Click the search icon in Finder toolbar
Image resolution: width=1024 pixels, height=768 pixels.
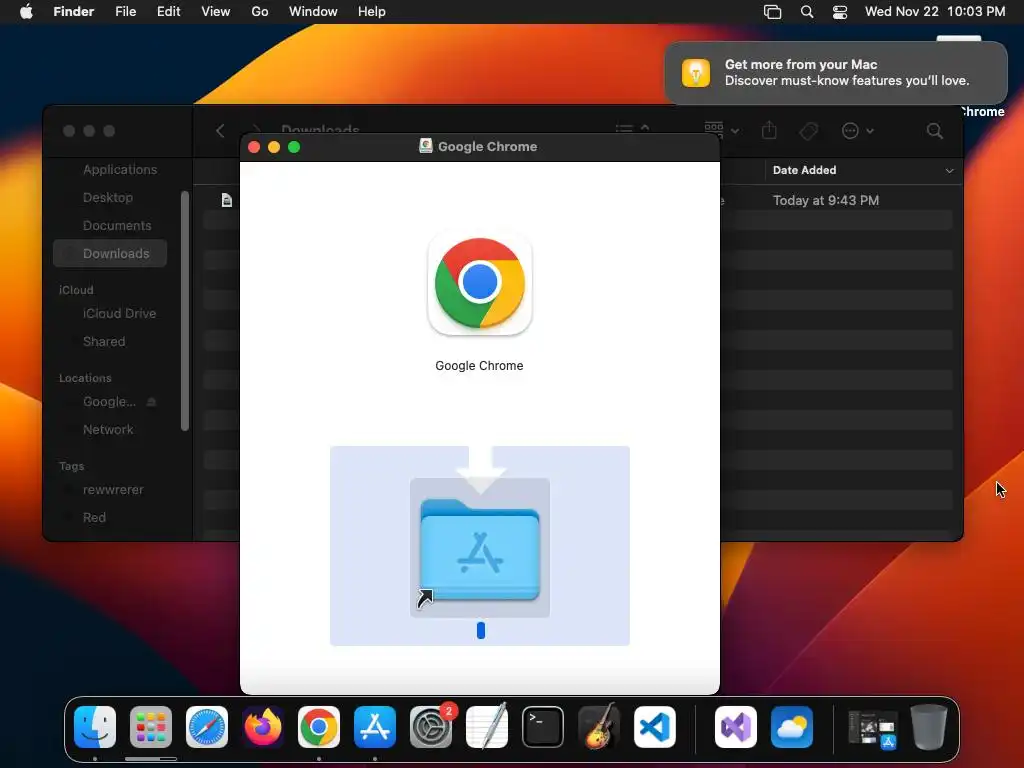[x=935, y=131]
